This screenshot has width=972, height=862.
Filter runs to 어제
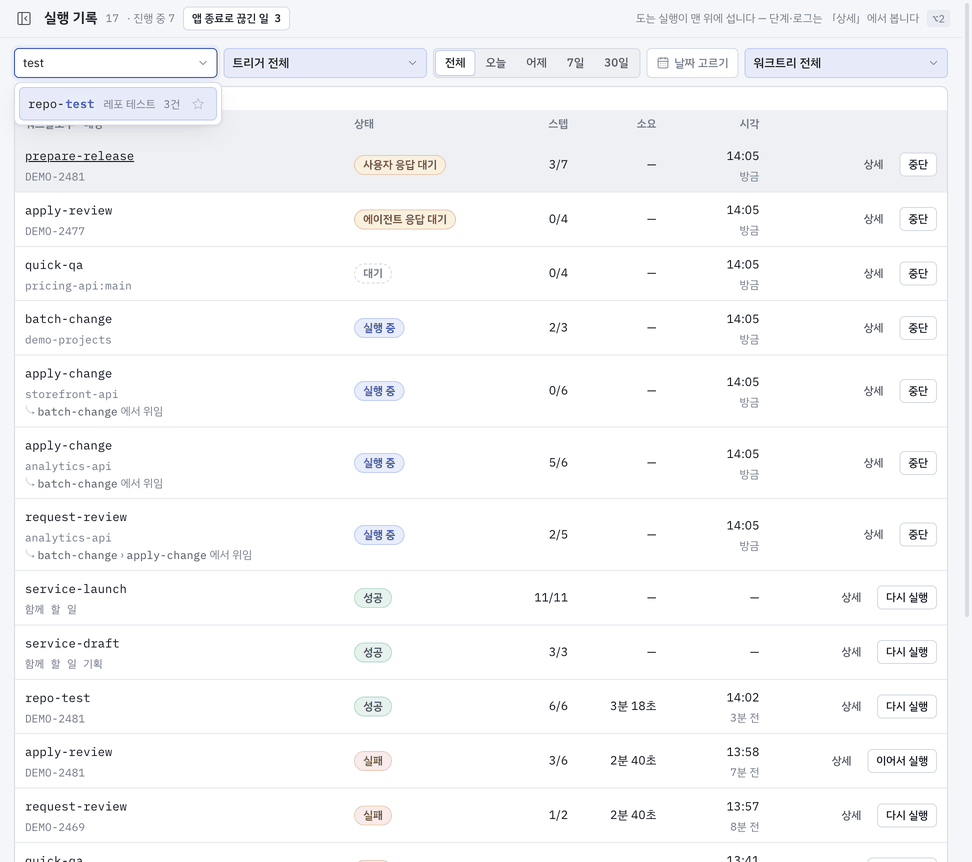tap(536, 63)
